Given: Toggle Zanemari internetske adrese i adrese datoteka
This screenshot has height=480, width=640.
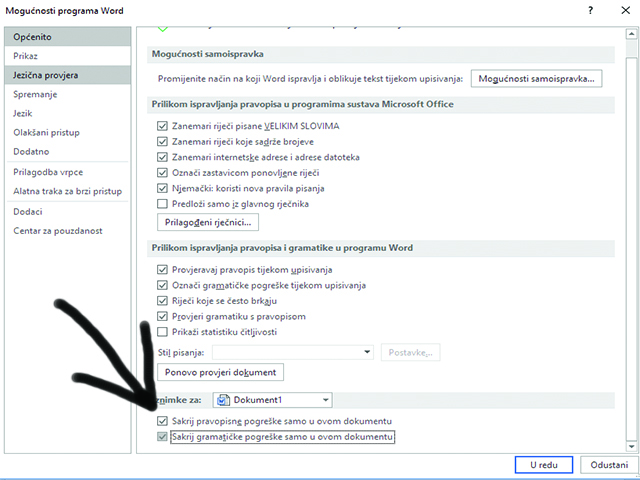Looking at the screenshot, I should (162, 157).
